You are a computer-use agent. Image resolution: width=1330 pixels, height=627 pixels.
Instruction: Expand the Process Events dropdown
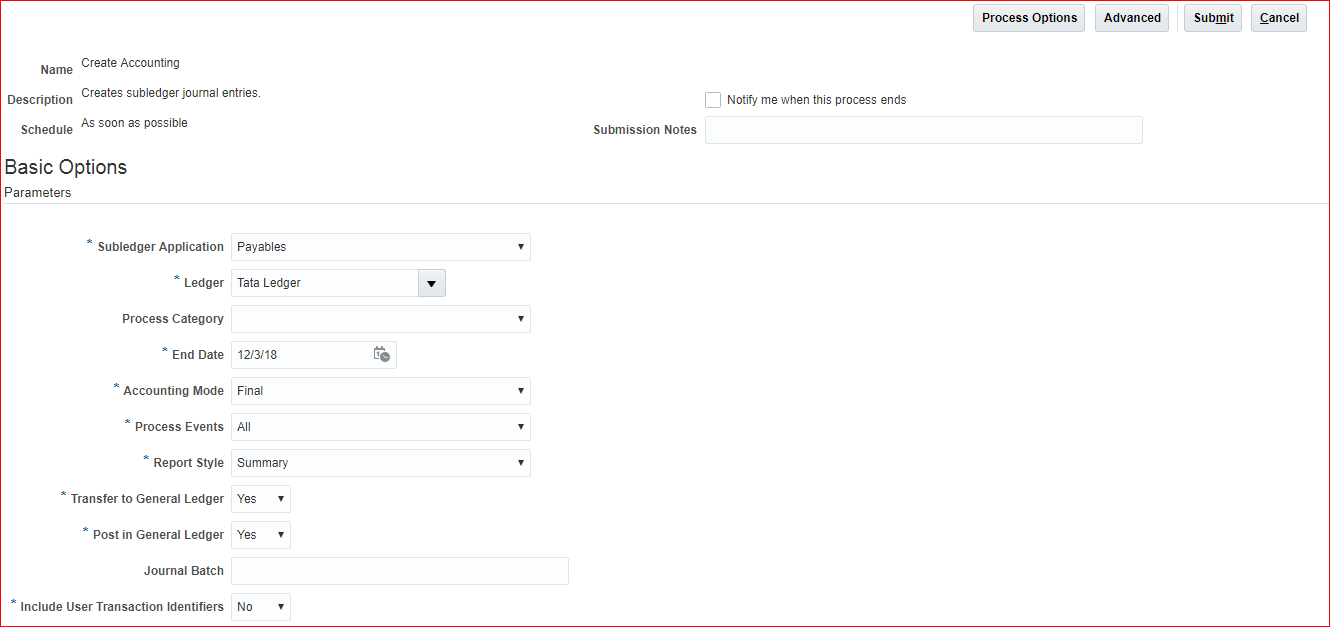point(380,427)
